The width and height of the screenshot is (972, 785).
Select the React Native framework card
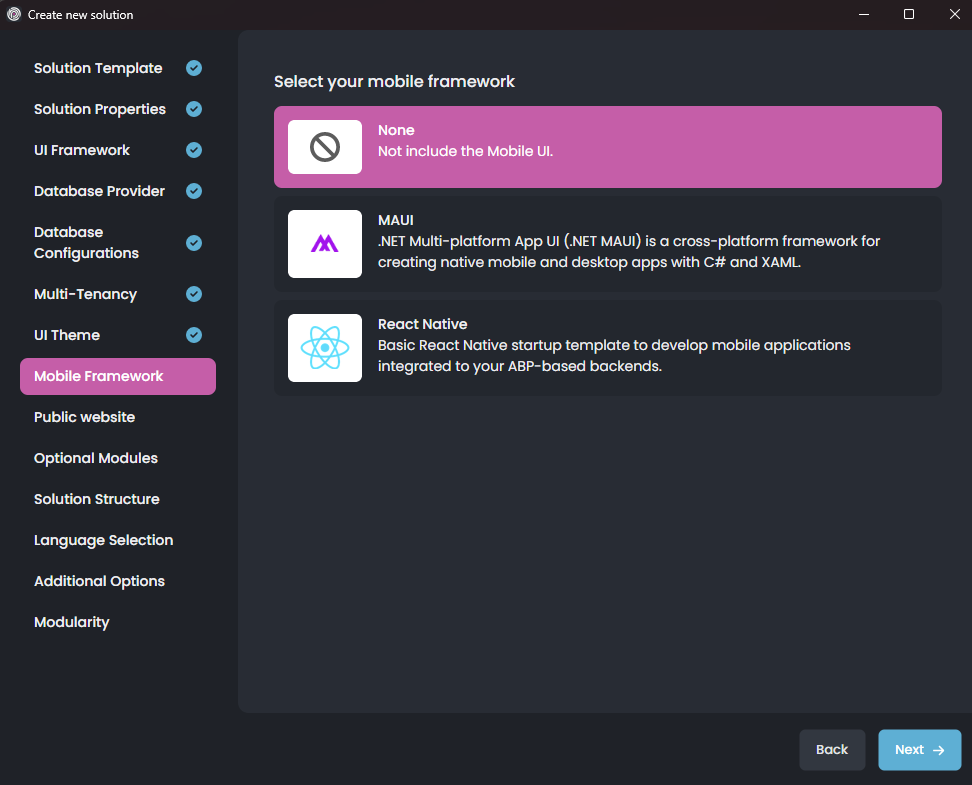[x=607, y=347]
